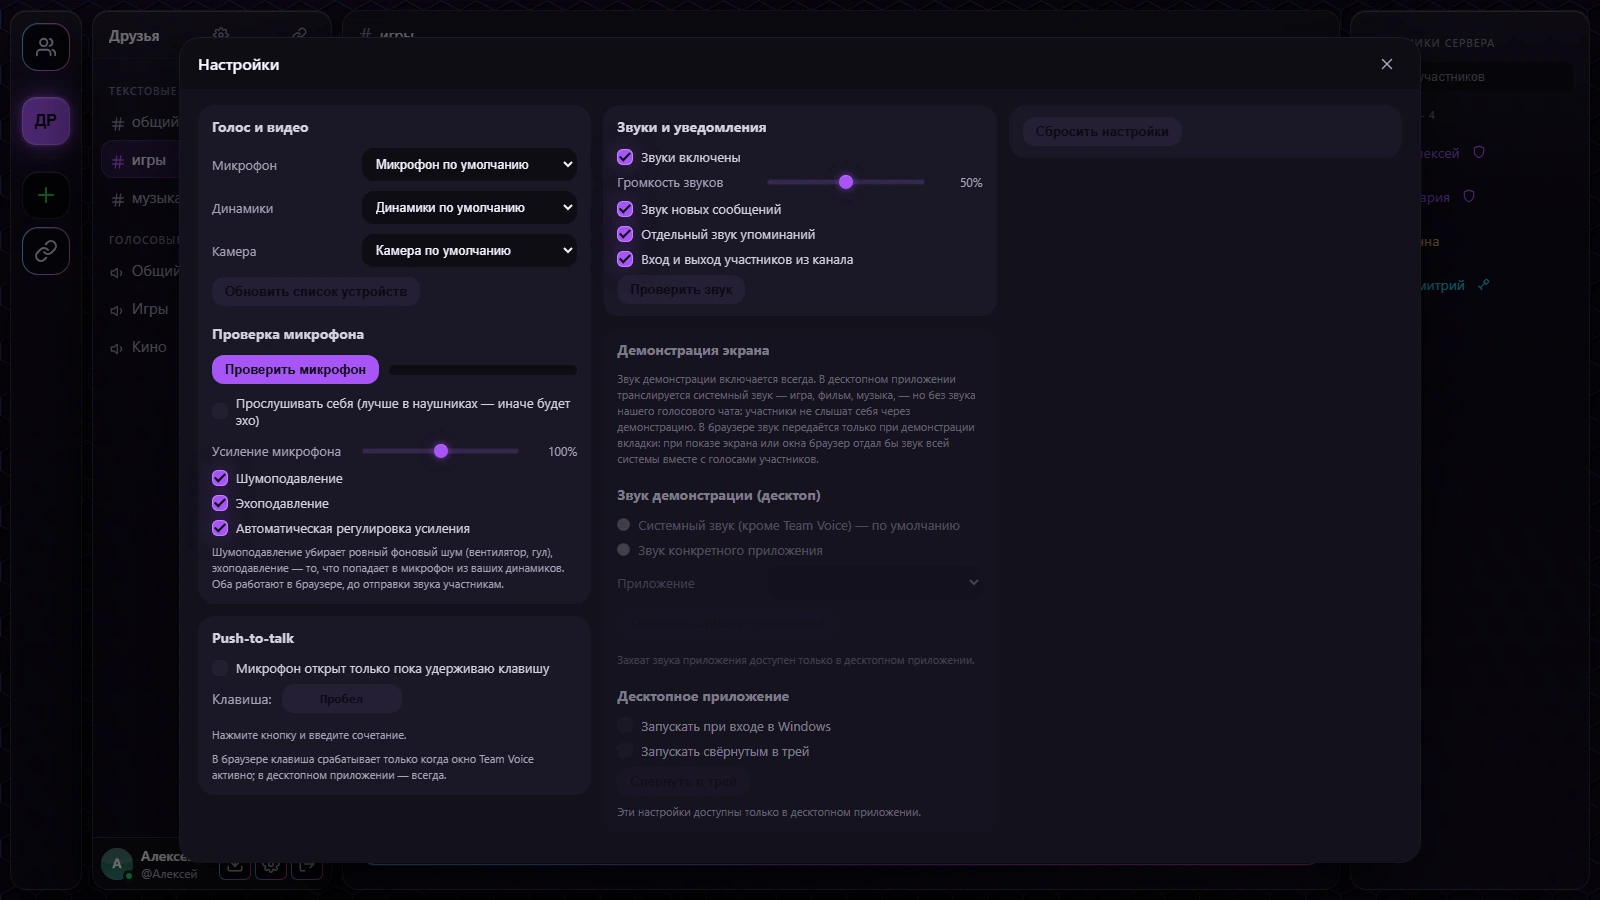Open the Микрофон device dropdown
Image resolution: width=1600 pixels, height=900 pixels.
pos(469,164)
